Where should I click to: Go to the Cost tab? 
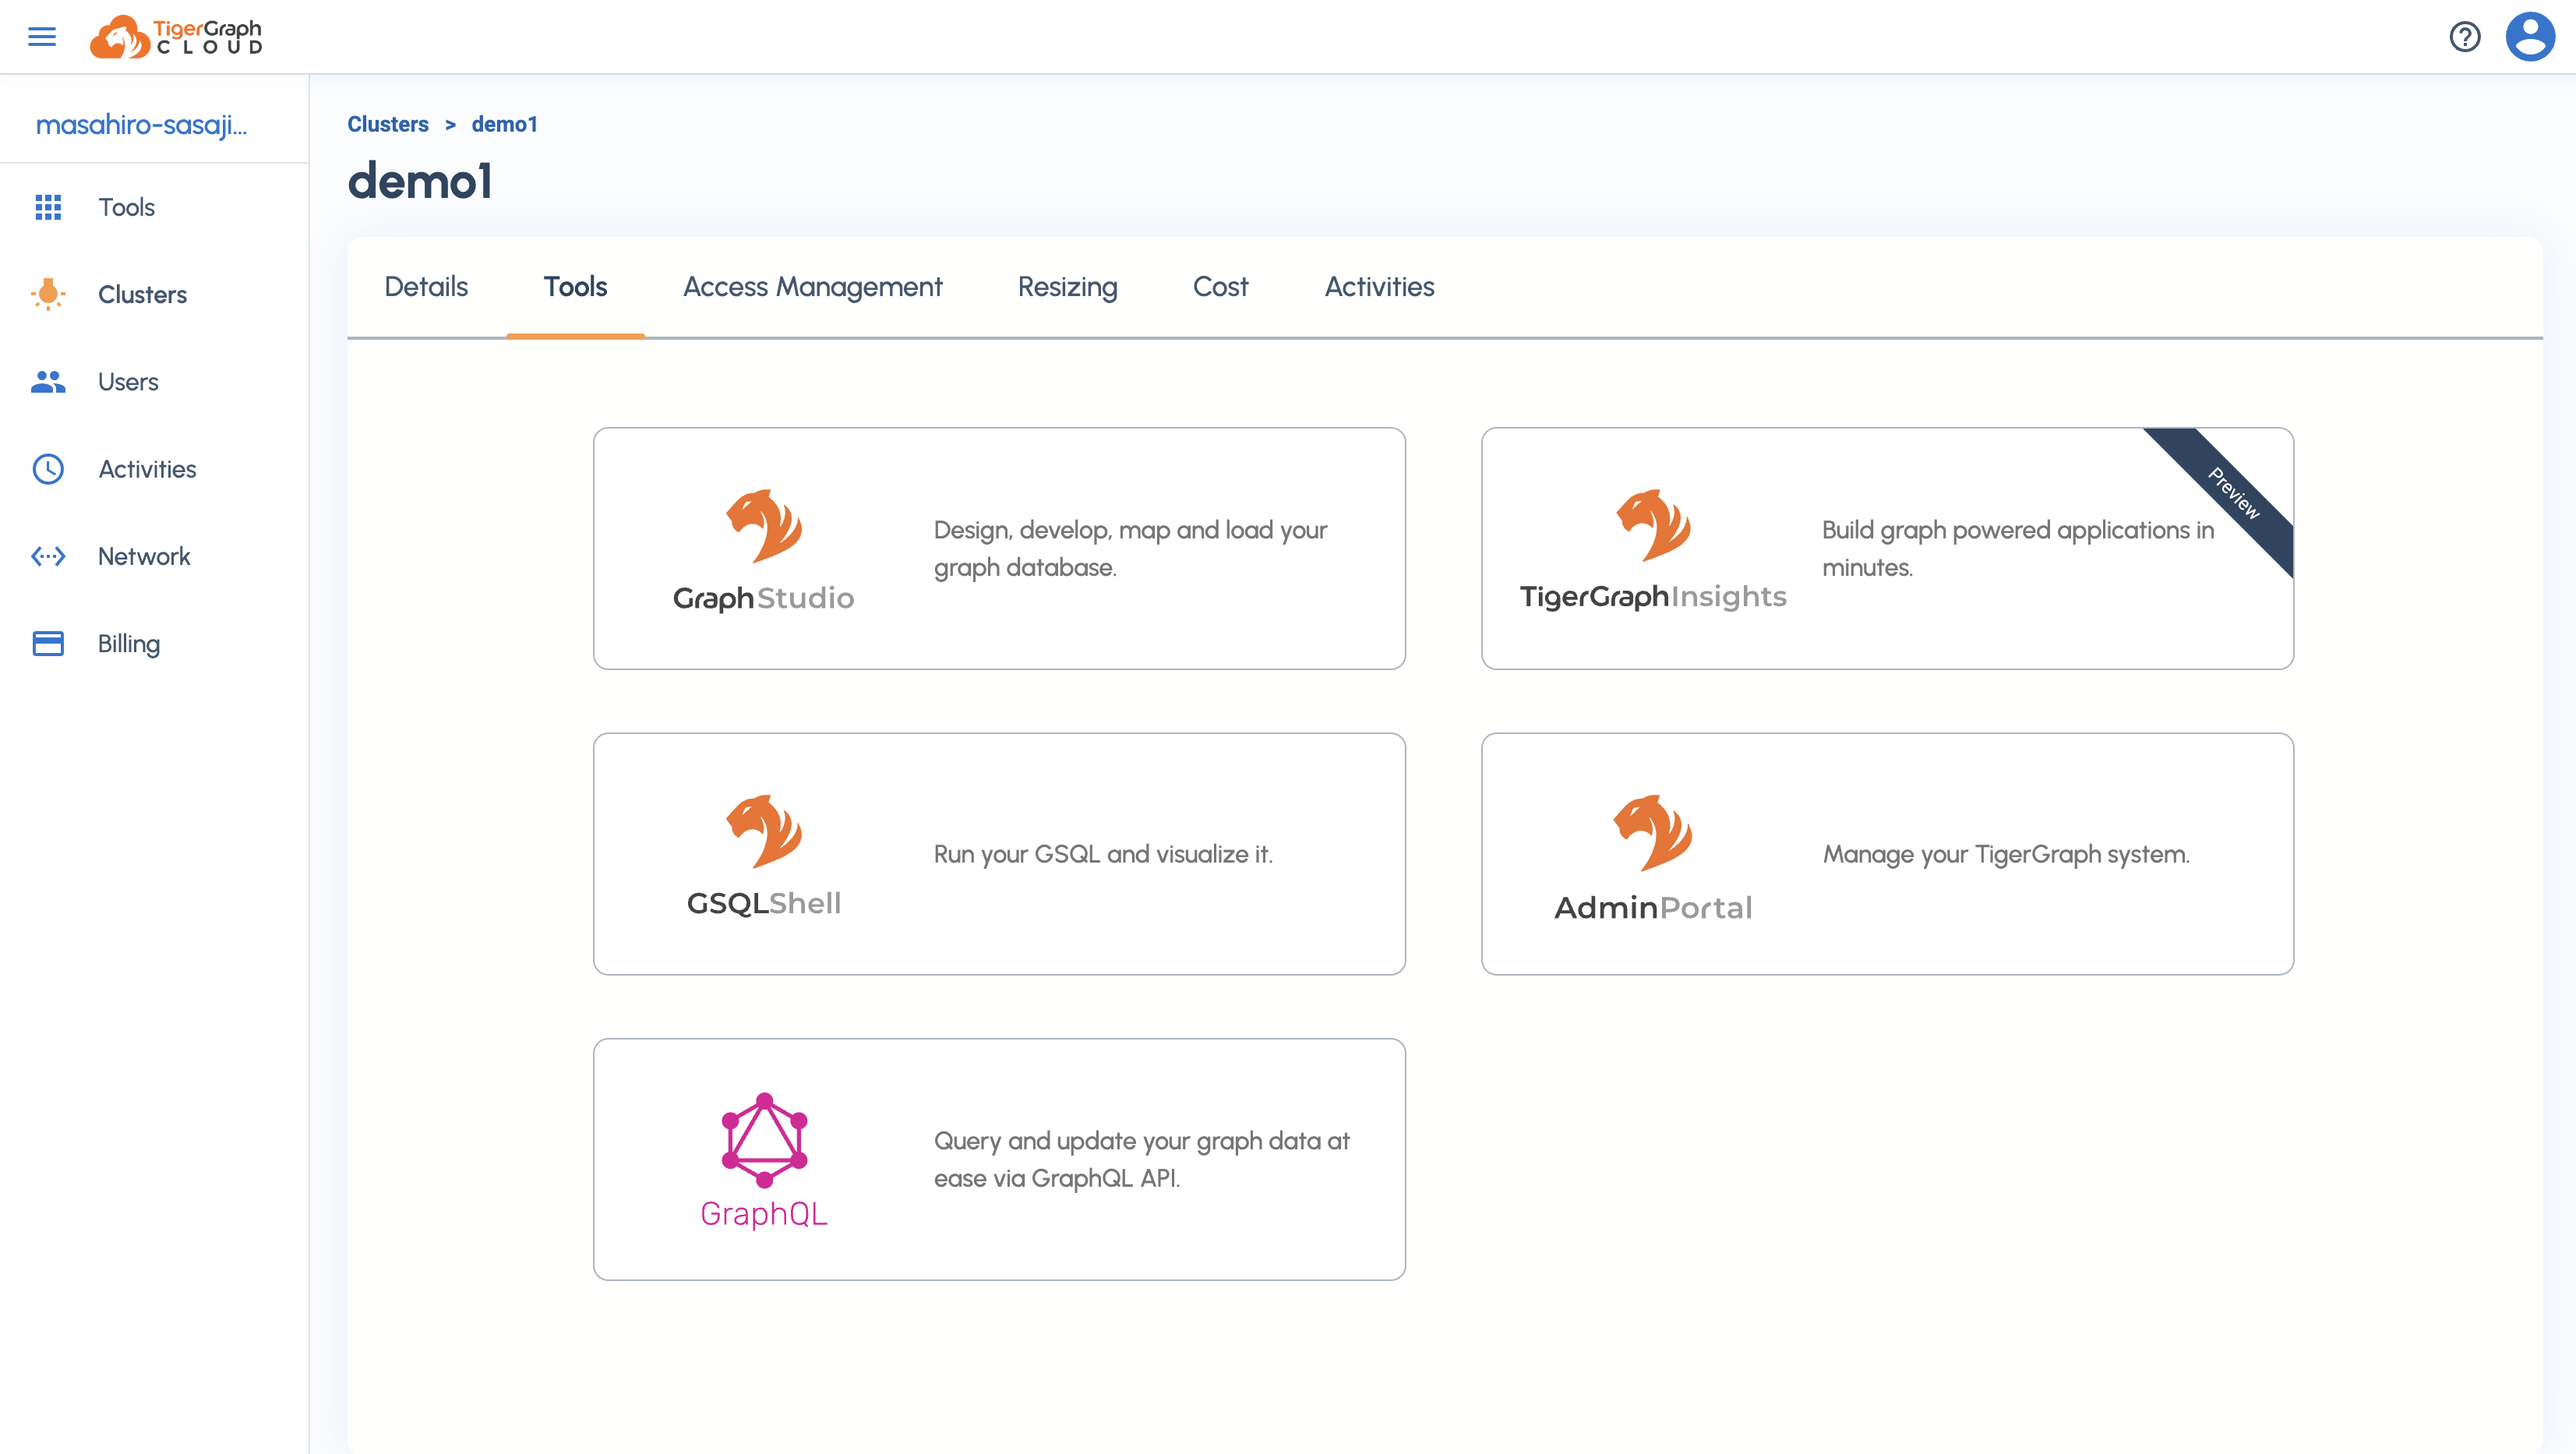[x=1220, y=287]
